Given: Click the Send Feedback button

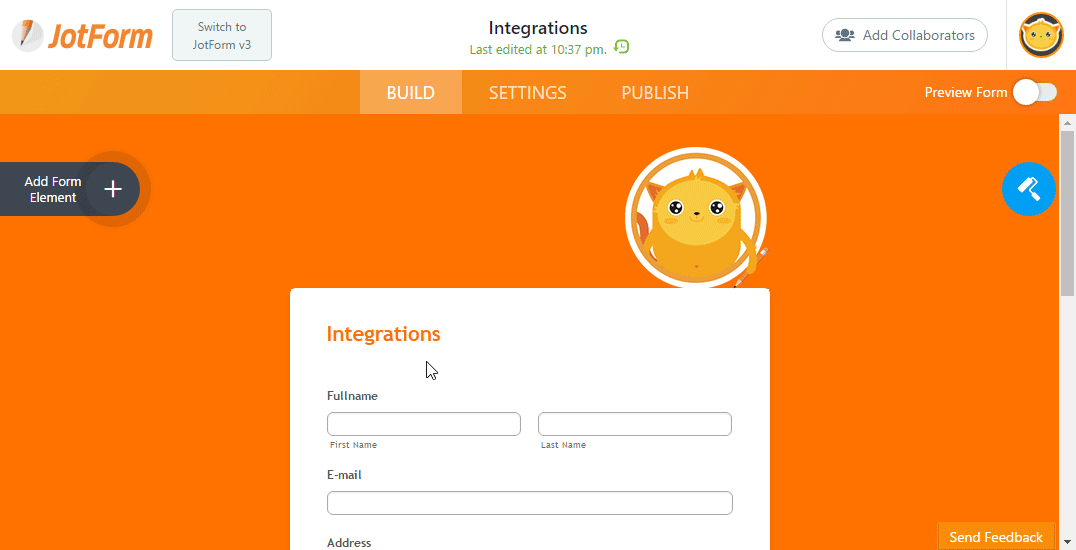Looking at the screenshot, I should click(995, 537).
